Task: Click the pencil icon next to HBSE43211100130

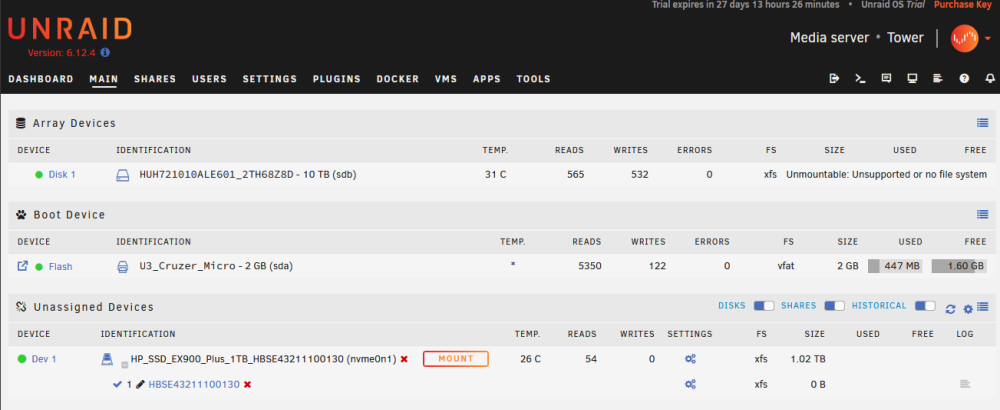Action: 140,384
